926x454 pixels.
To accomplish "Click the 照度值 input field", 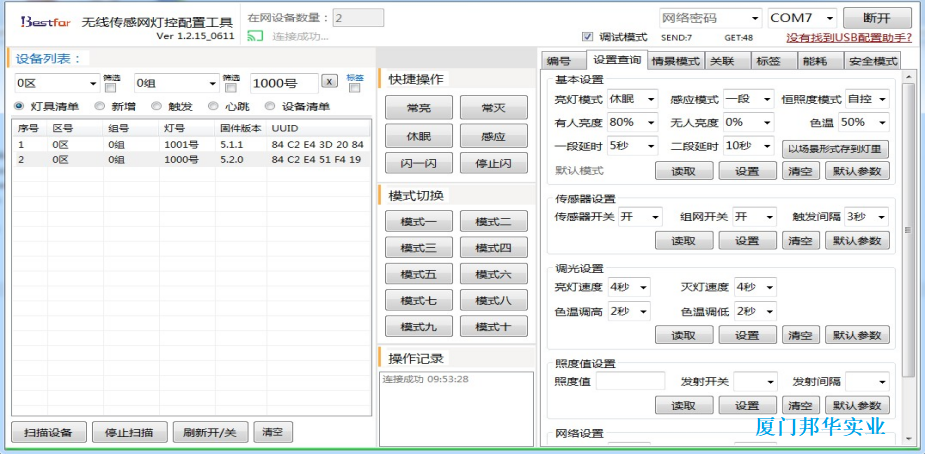I will [x=630, y=381].
